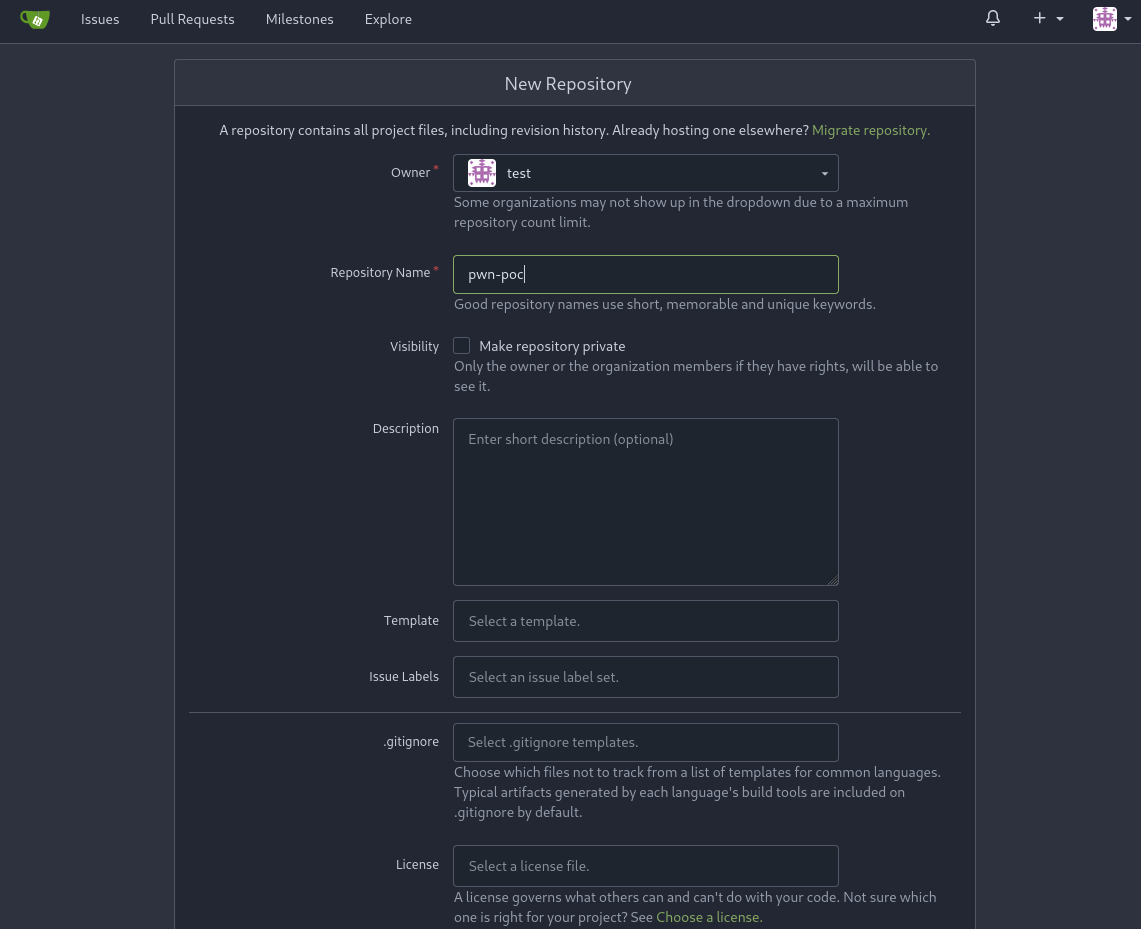This screenshot has width=1141, height=929.
Task: Follow the Choose a license link
Action: tap(709, 917)
